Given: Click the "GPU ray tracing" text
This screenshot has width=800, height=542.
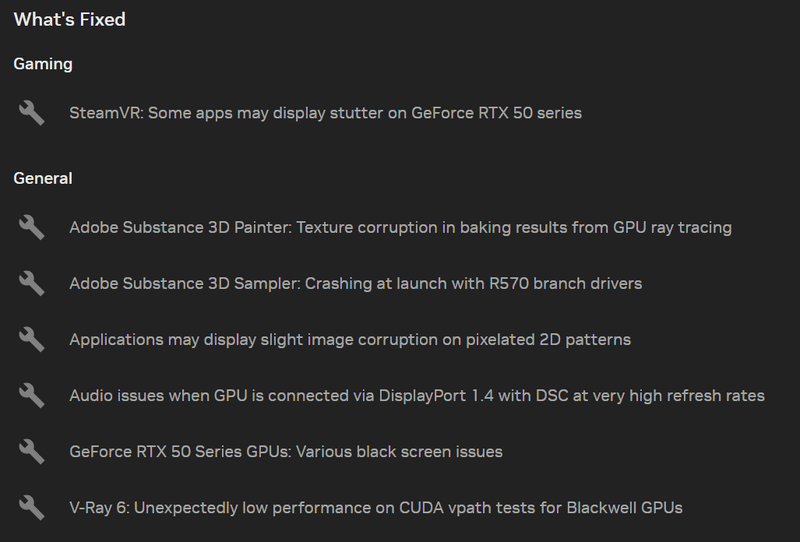Looking at the screenshot, I should (x=672, y=227).
